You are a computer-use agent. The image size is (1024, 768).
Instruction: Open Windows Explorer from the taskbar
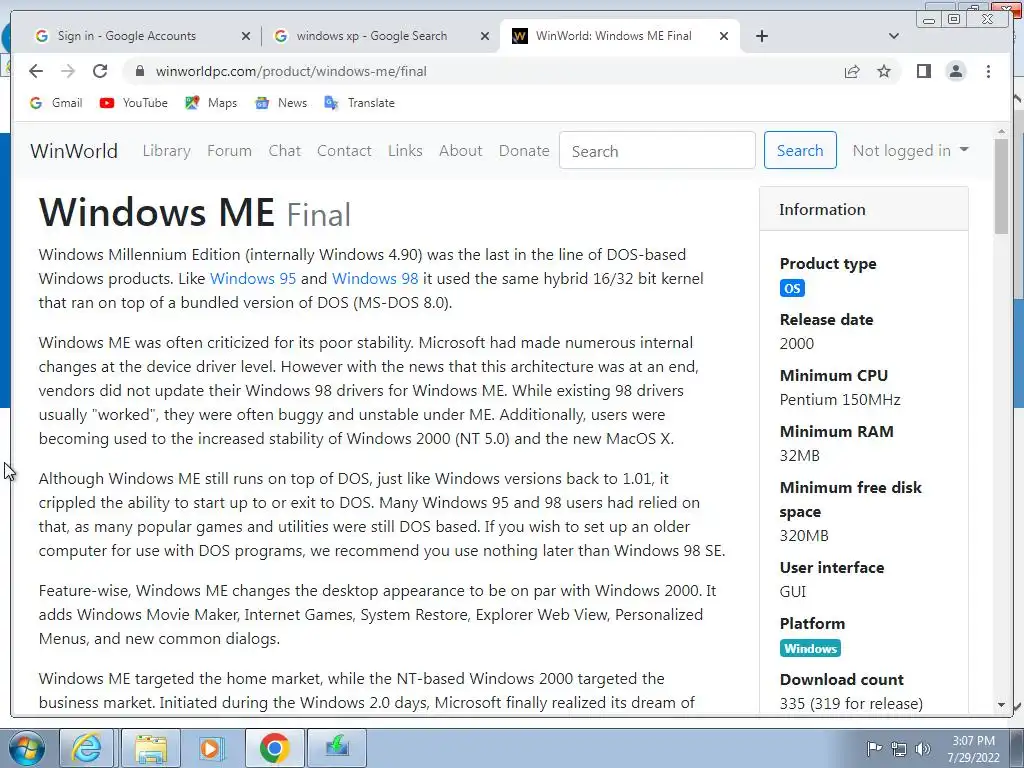[150, 748]
